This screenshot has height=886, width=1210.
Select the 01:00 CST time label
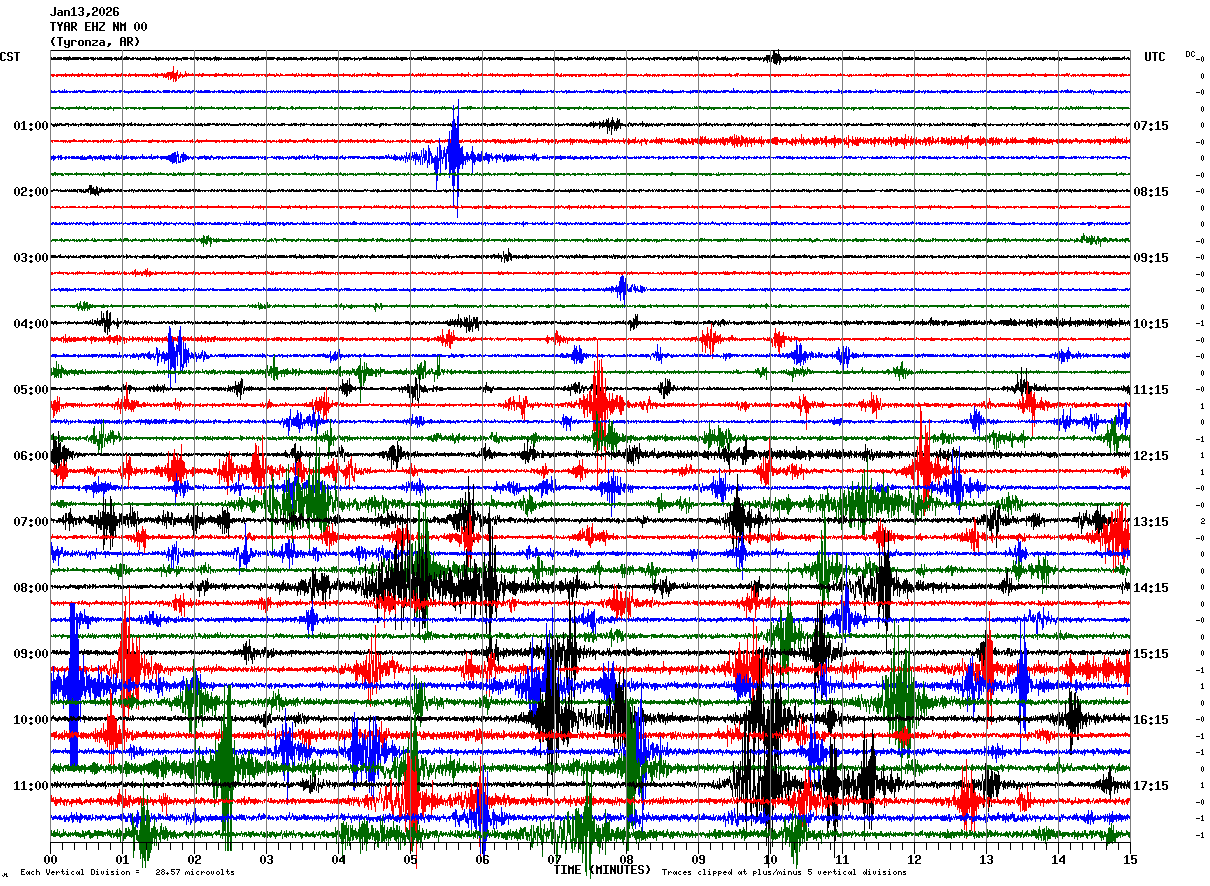(x=30, y=126)
